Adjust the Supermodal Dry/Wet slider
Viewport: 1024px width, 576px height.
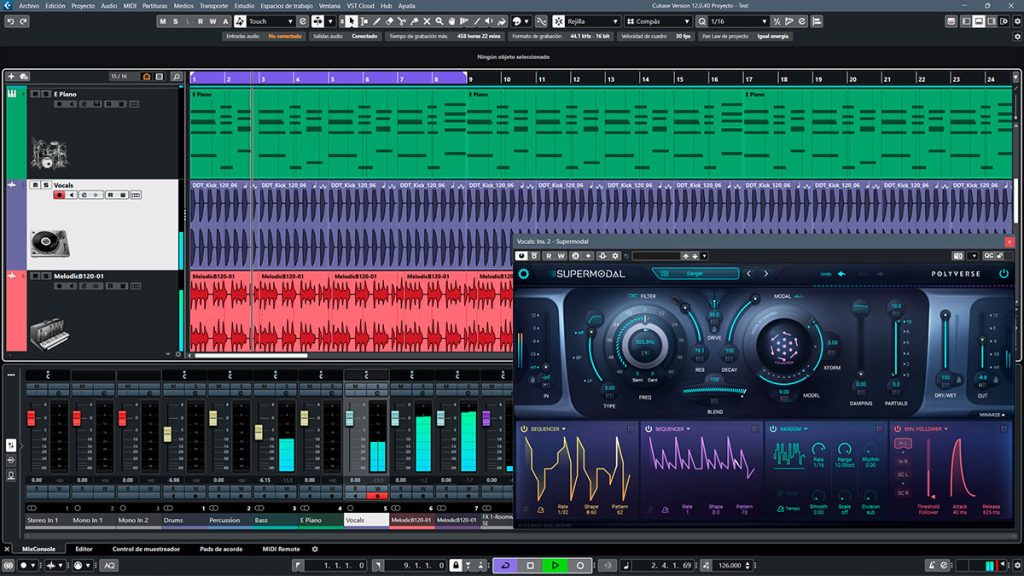[x=945, y=344]
